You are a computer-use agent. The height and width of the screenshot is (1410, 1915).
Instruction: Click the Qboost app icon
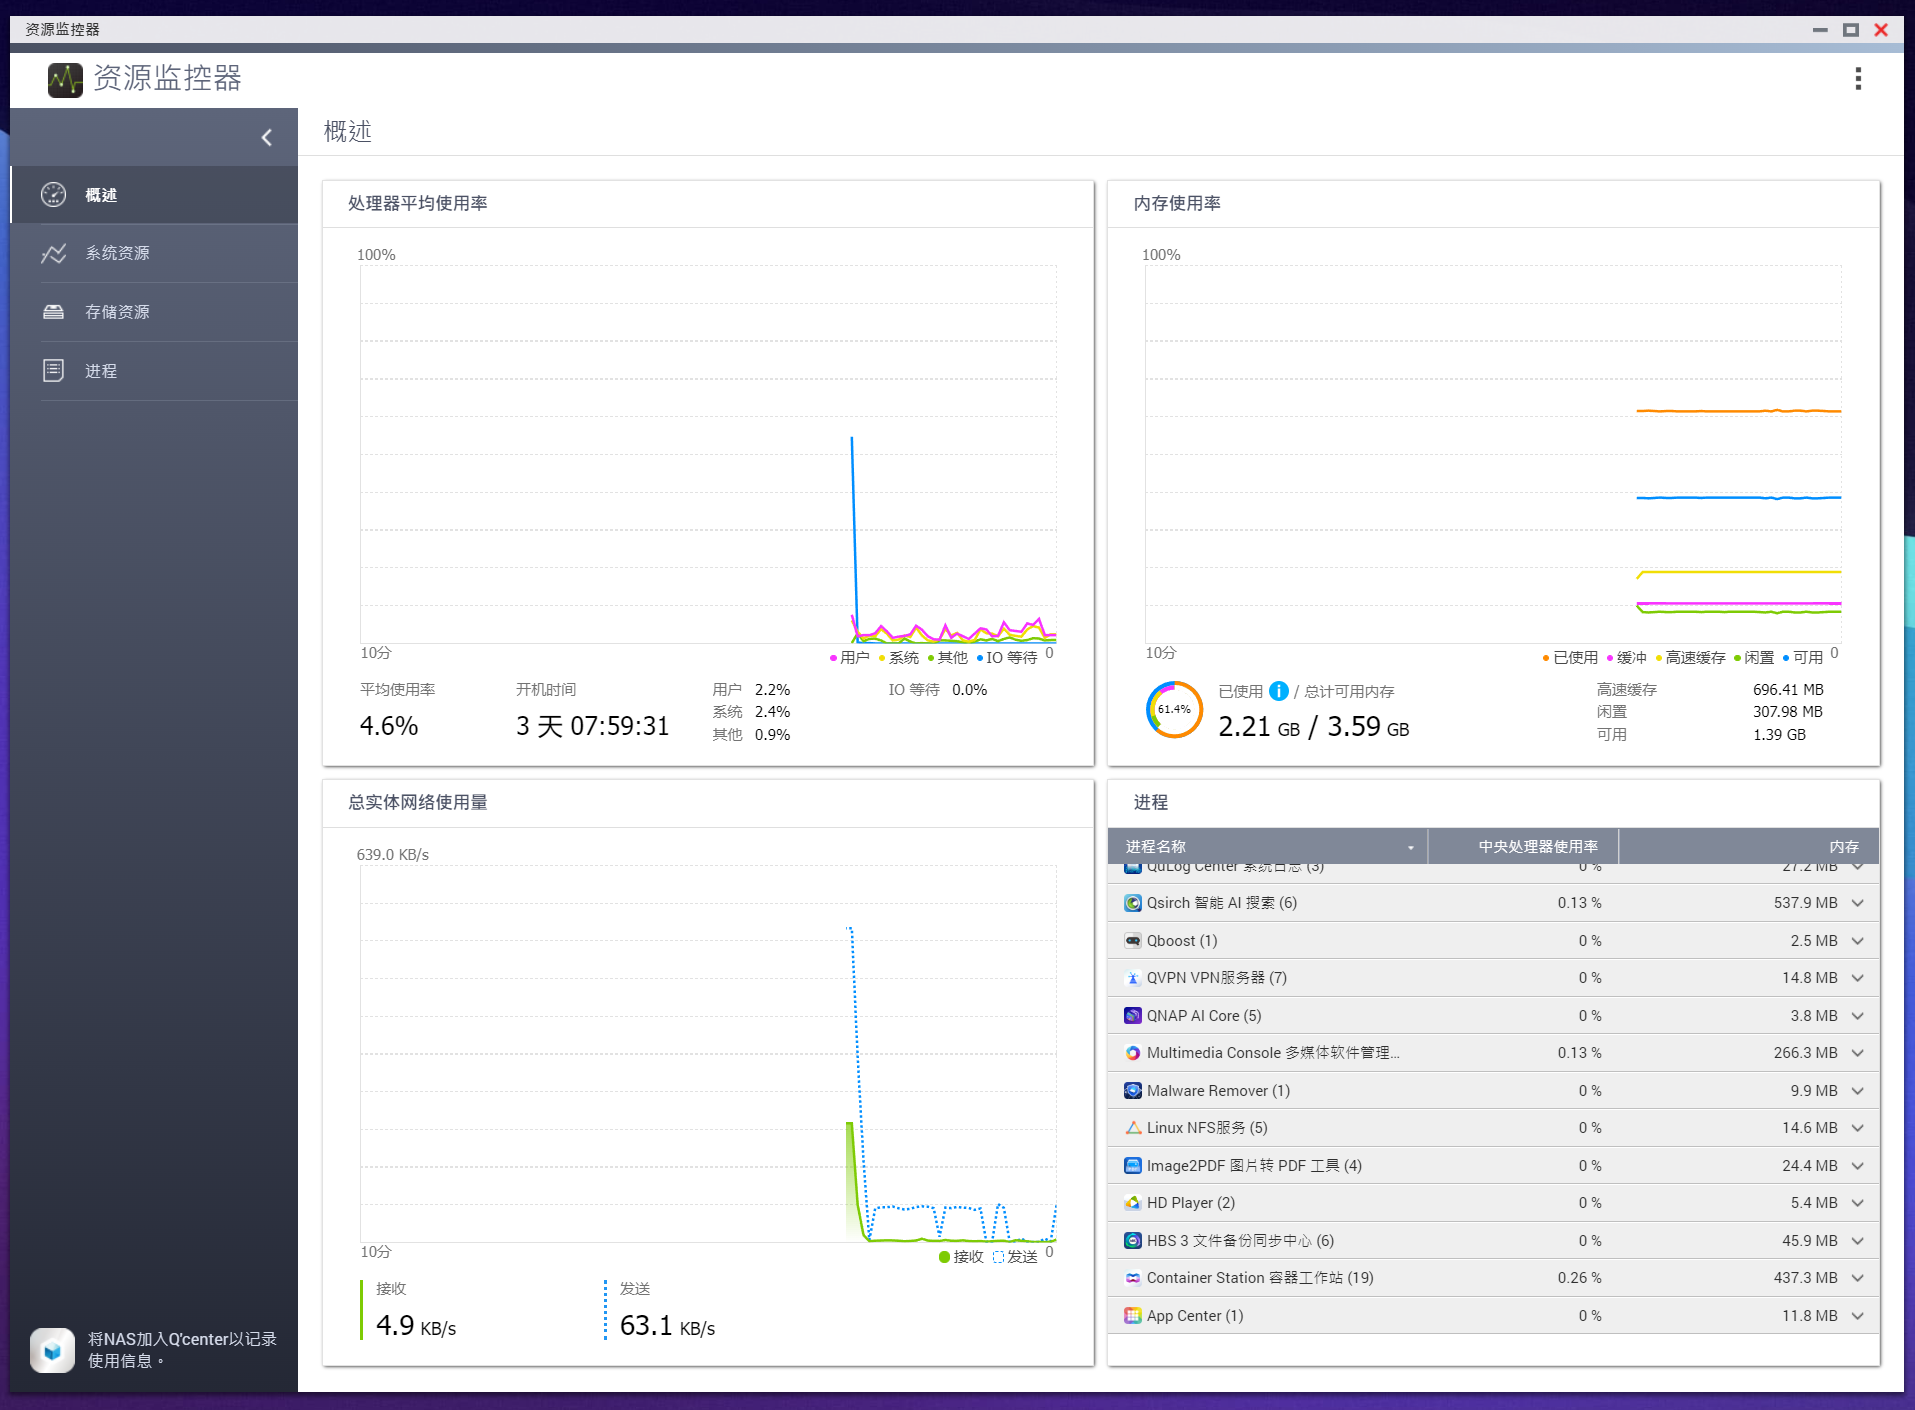[1133, 941]
